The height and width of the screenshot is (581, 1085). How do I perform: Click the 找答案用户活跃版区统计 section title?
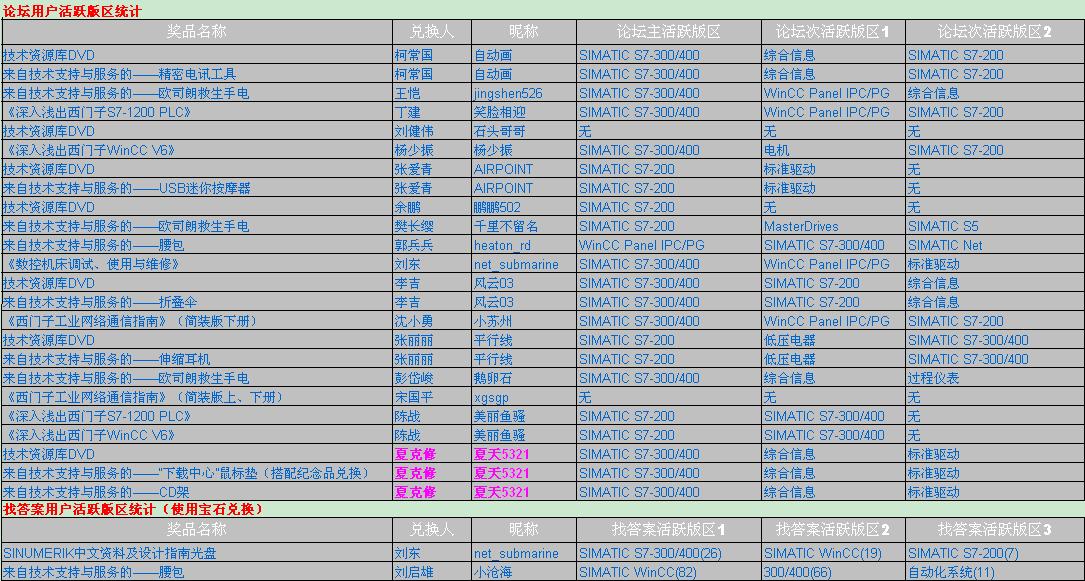point(133,509)
